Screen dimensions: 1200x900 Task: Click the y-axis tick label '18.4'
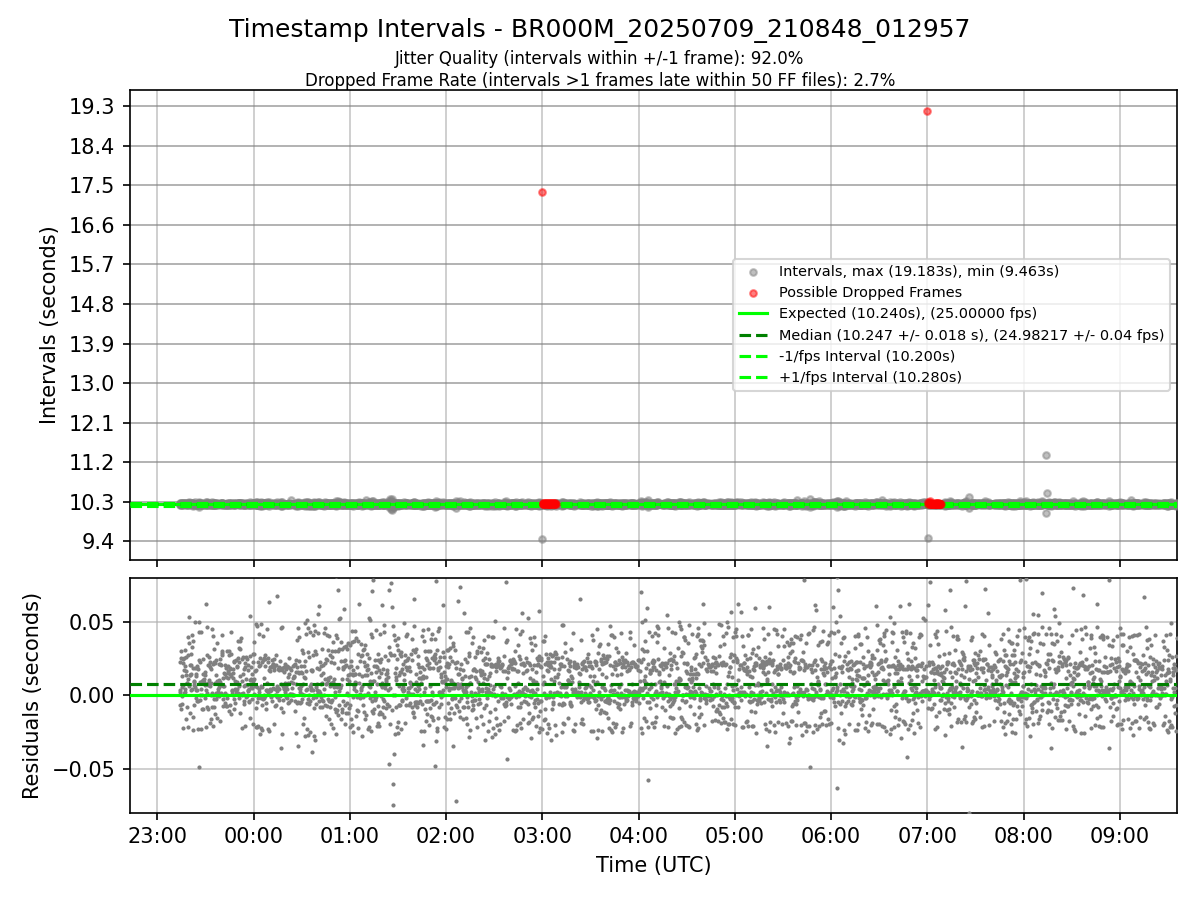click(x=94, y=146)
